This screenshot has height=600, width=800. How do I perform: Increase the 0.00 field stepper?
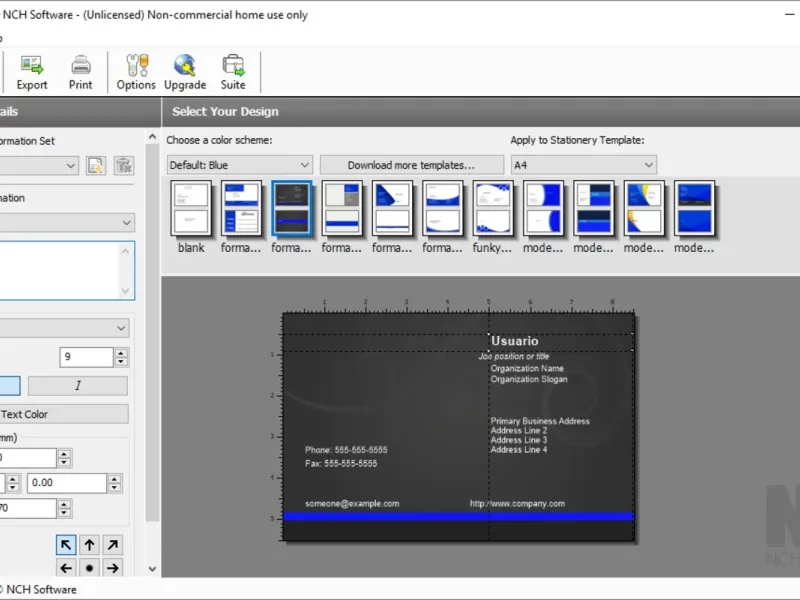tap(114, 478)
